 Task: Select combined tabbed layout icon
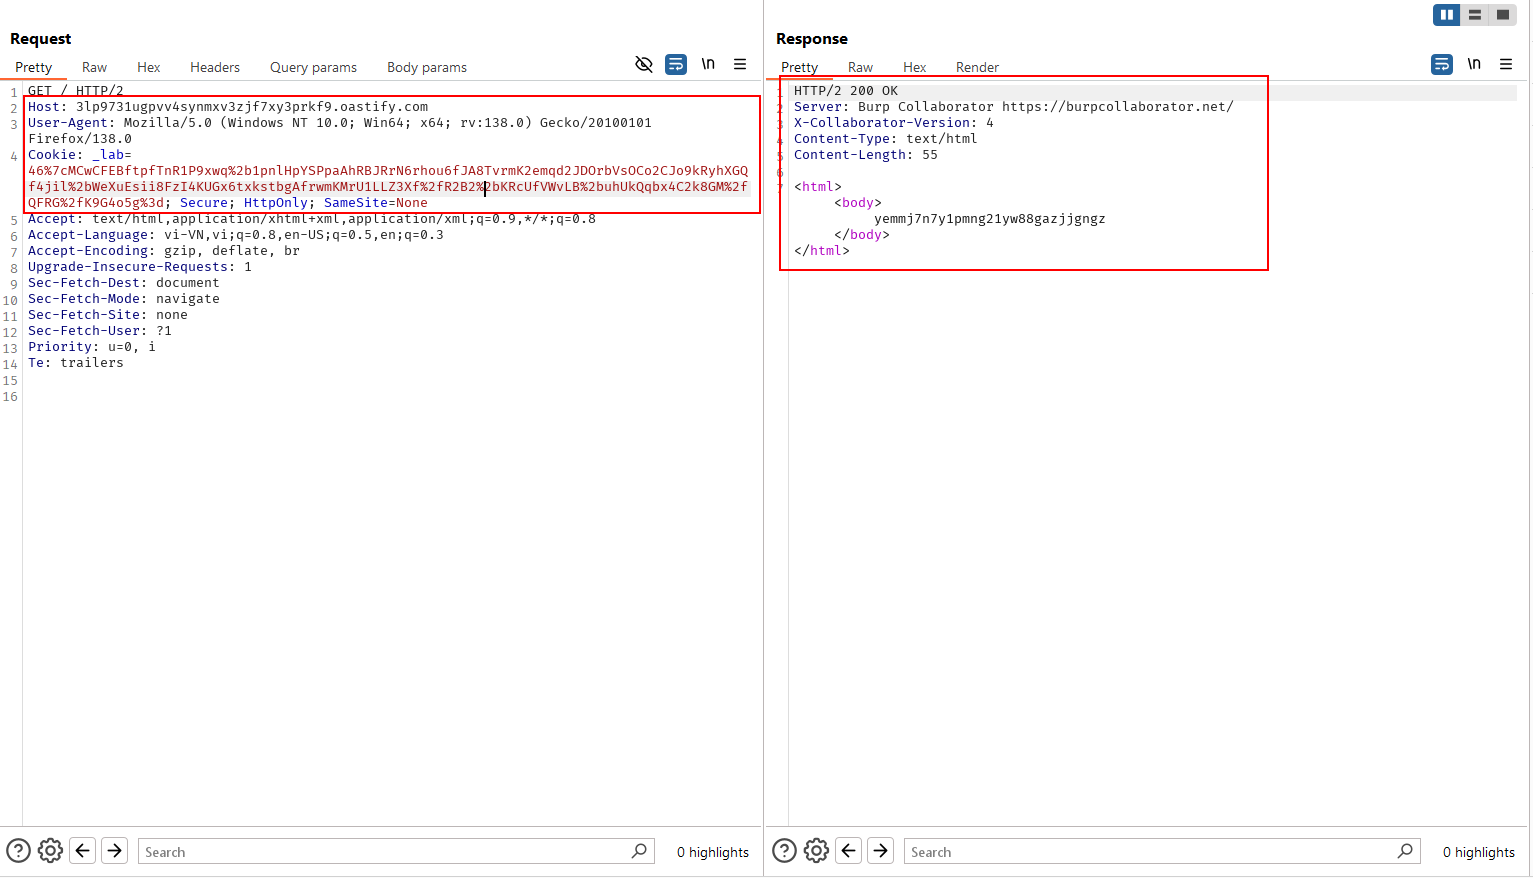(x=1503, y=15)
